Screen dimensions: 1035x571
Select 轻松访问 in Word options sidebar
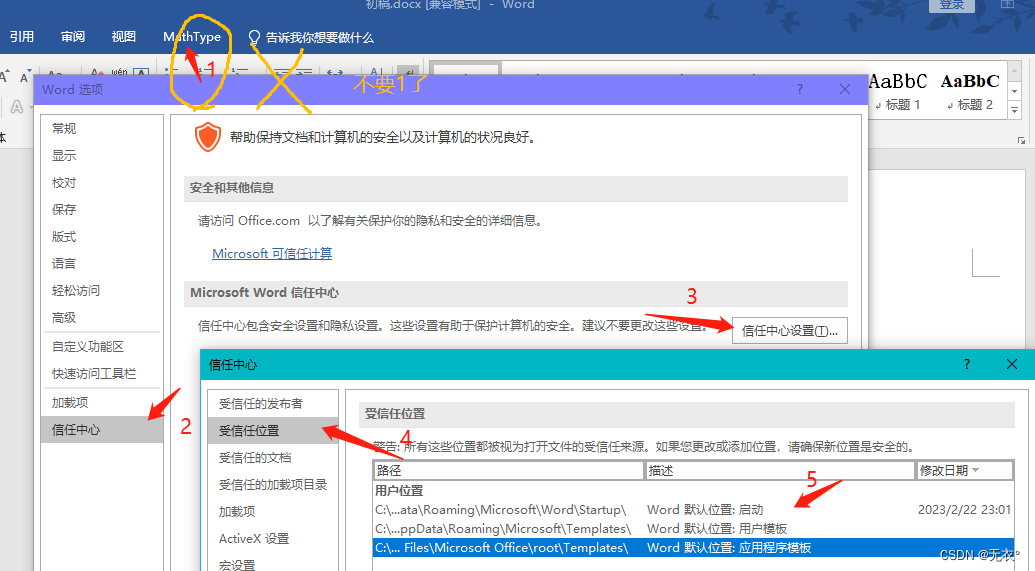(102, 290)
